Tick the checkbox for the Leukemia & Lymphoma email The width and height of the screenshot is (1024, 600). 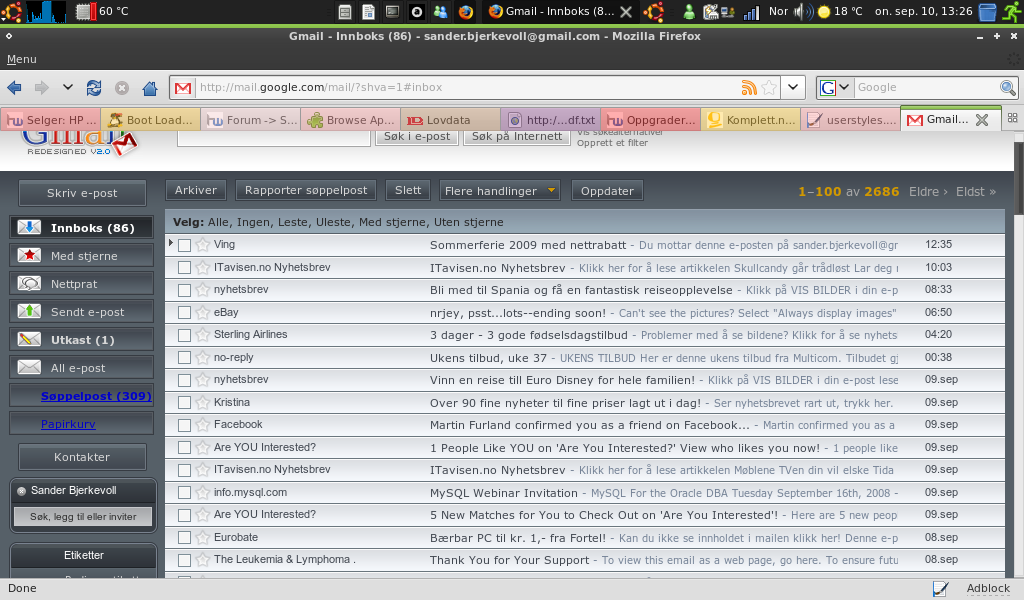184,561
